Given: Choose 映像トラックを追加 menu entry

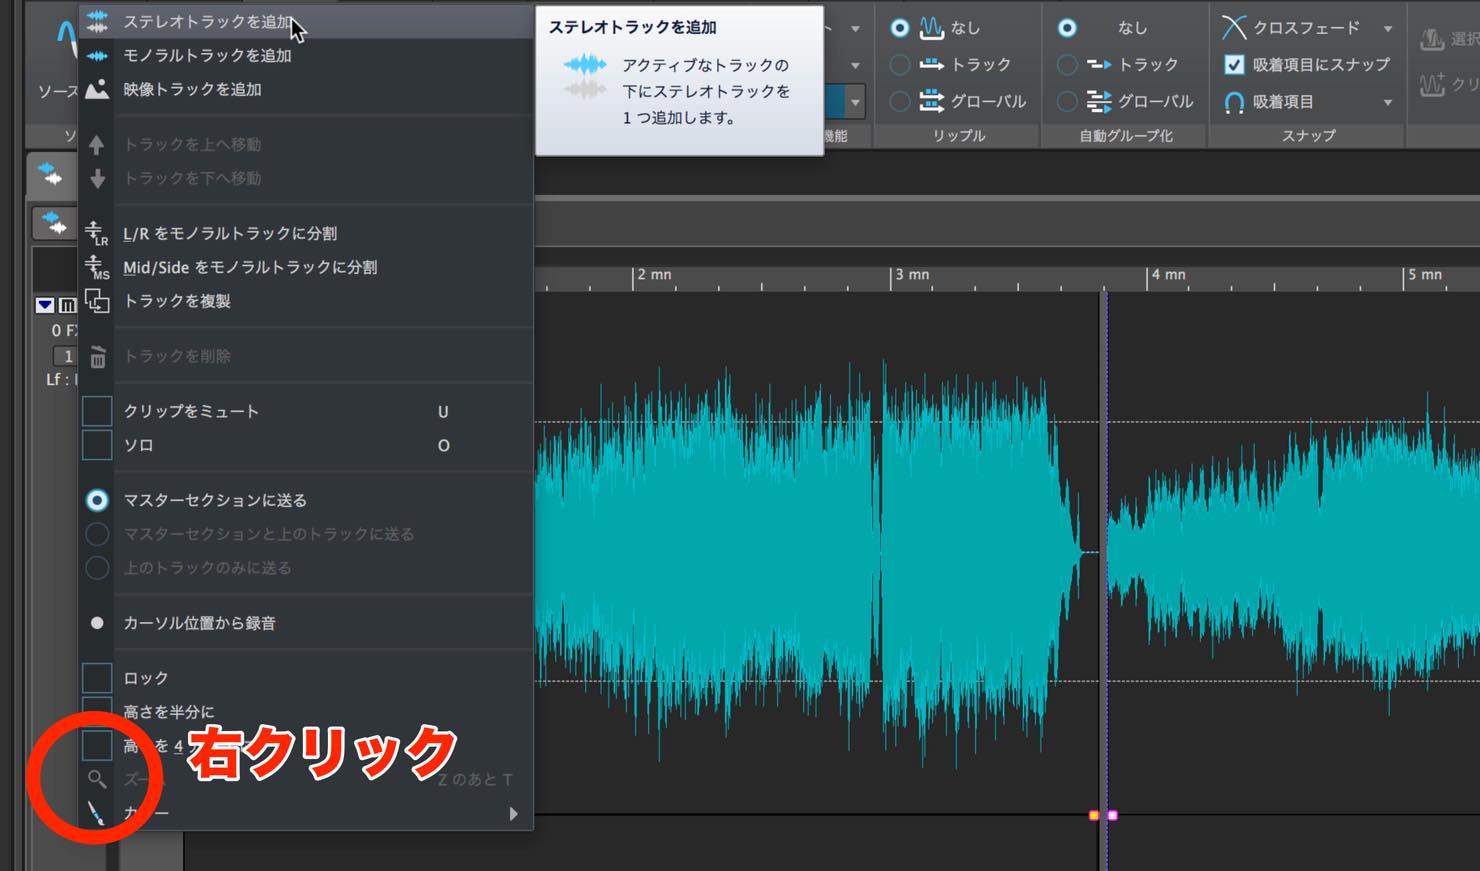Looking at the screenshot, I should pyautogui.click(x=306, y=89).
